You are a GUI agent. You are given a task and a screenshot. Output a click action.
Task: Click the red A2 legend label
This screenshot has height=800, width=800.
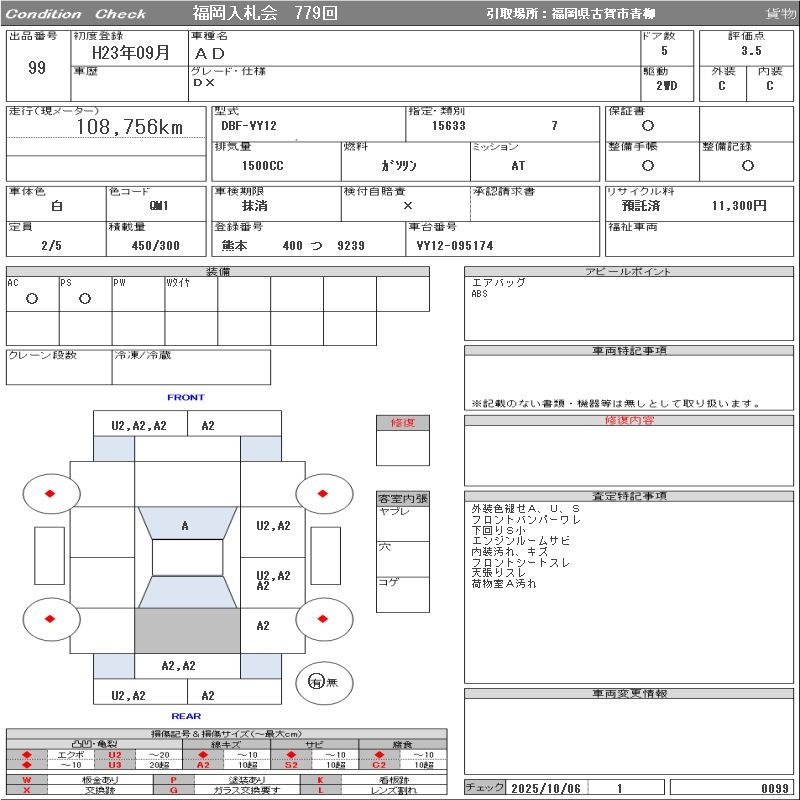203,765
